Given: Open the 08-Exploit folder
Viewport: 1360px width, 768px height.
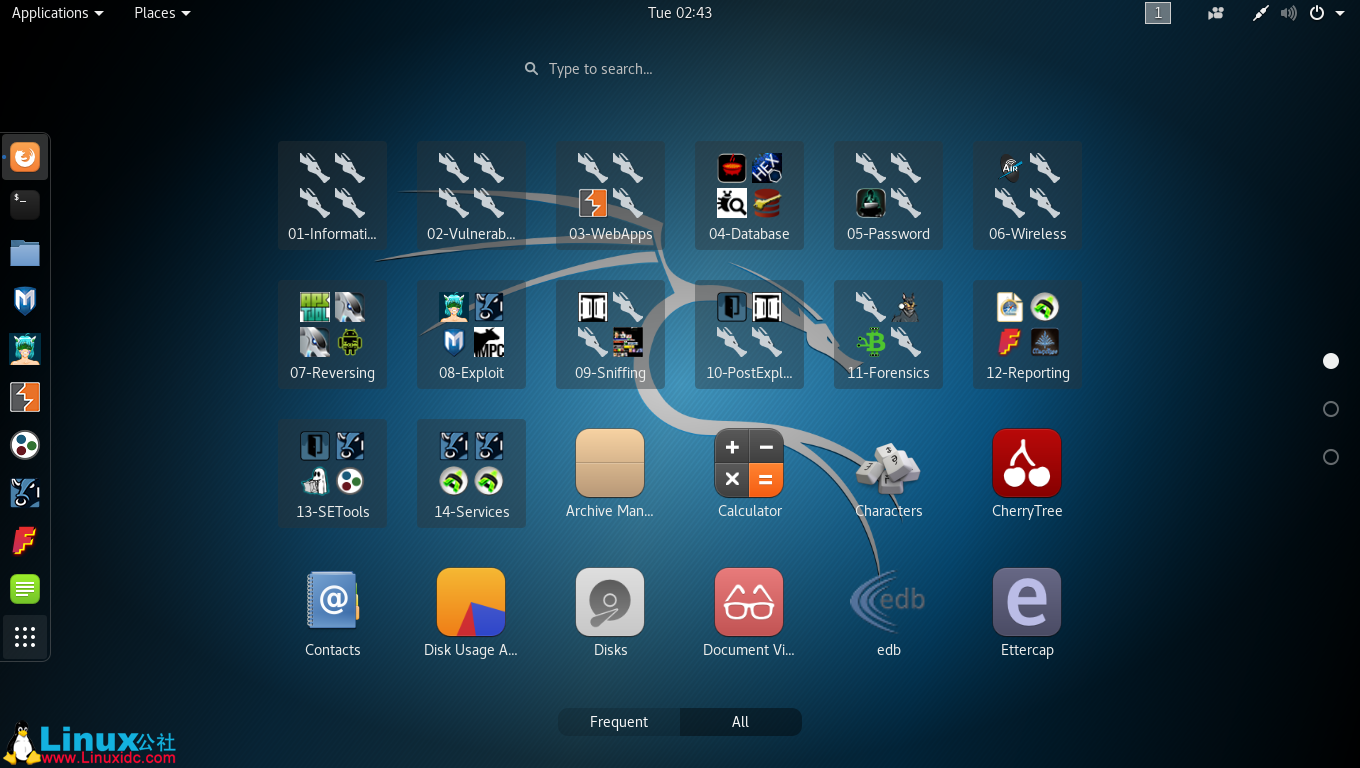Looking at the screenshot, I should pyautogui.click(x=471, y=334).
